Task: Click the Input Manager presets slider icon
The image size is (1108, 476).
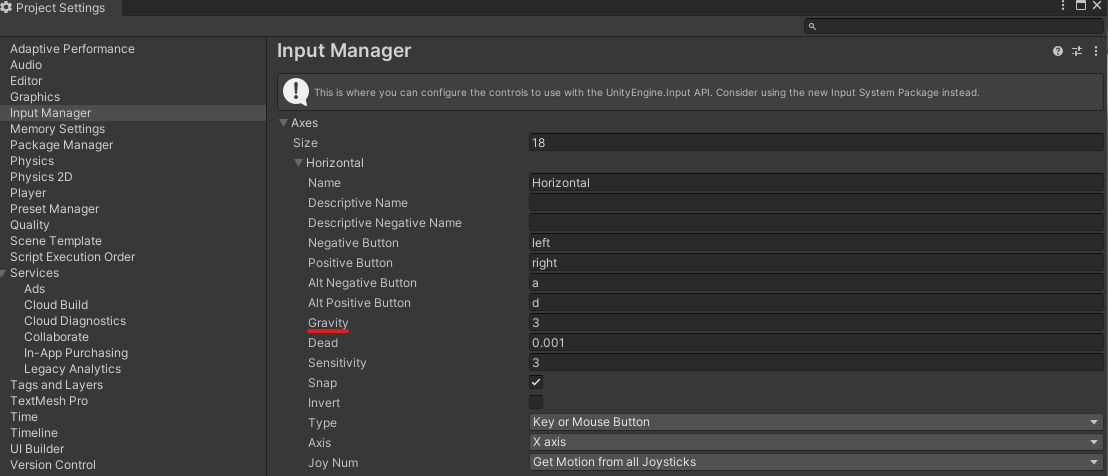Action: coord(1077,51)
